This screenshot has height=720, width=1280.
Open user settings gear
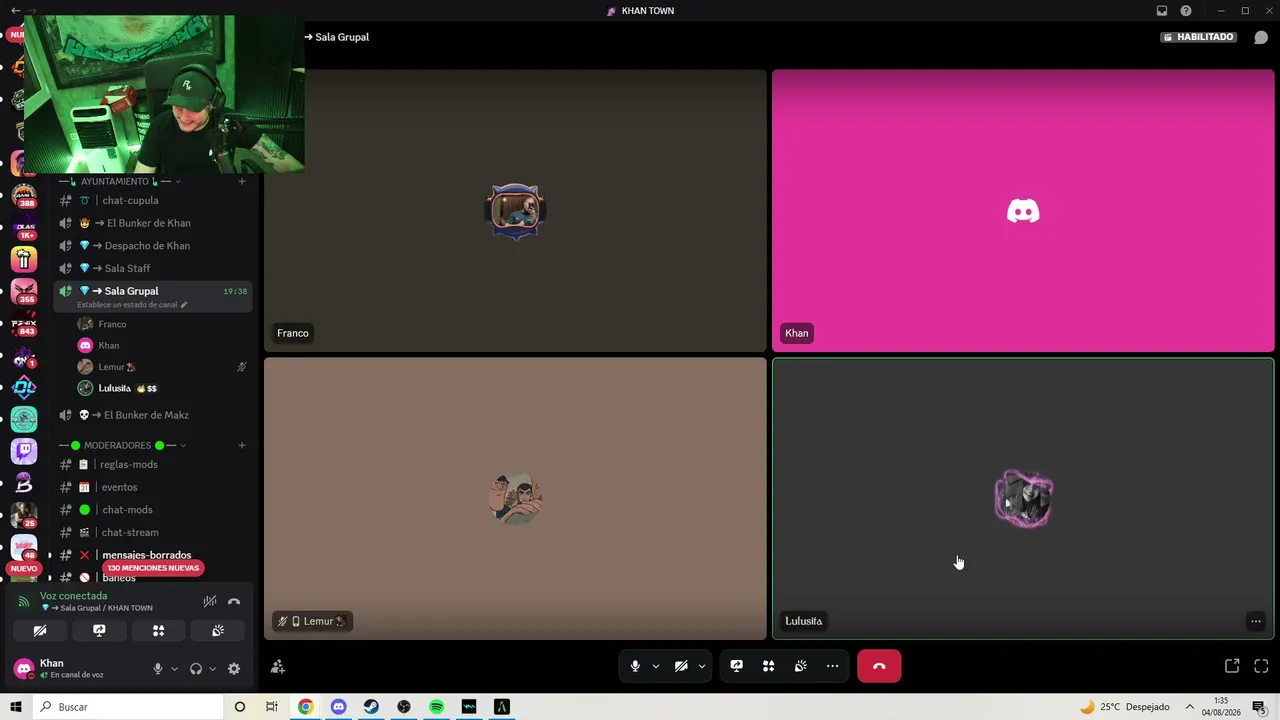(x=234, y=669)
